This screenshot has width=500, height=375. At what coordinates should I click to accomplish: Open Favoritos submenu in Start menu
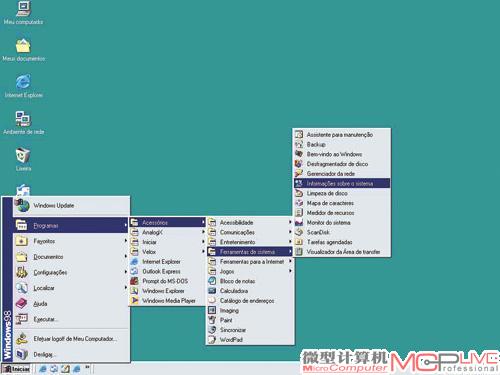pos(71,241)
